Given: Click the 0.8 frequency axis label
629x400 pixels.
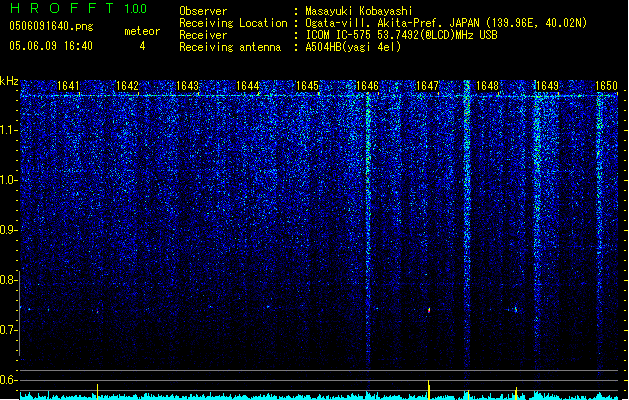Looking at the screenshot, I should (x=9, y=280).
